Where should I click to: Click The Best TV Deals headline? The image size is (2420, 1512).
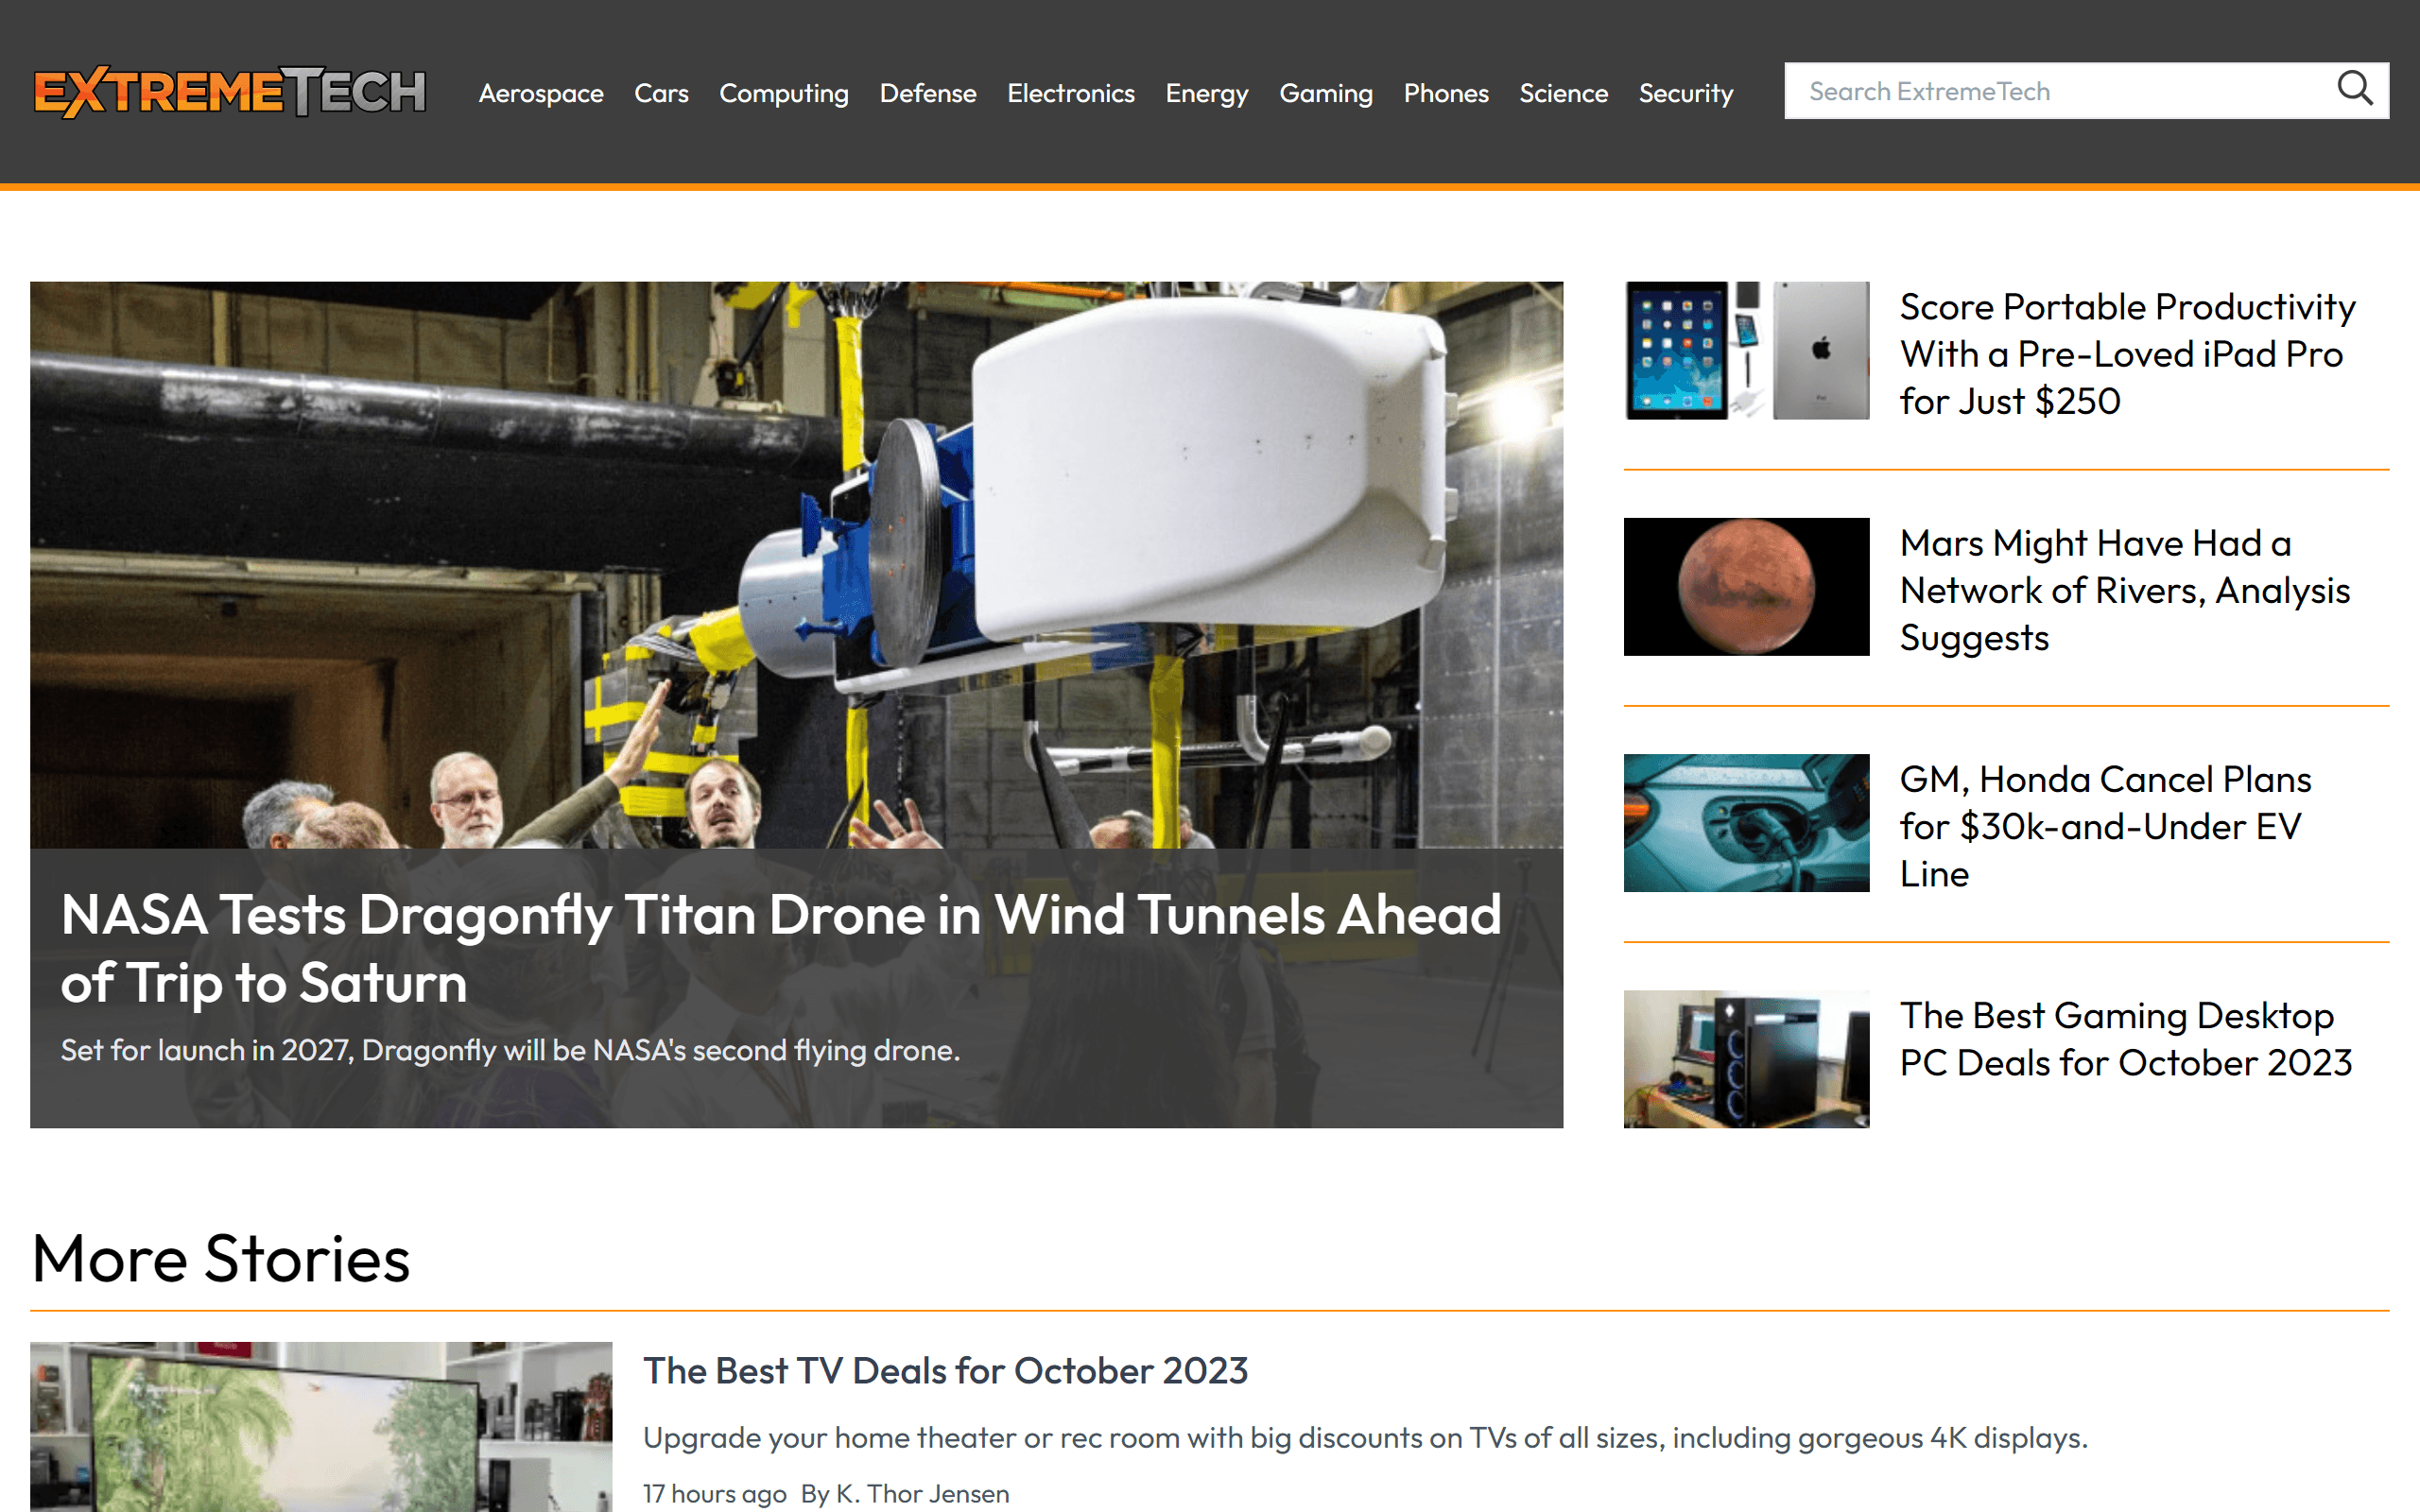[x=945, y=1370]
